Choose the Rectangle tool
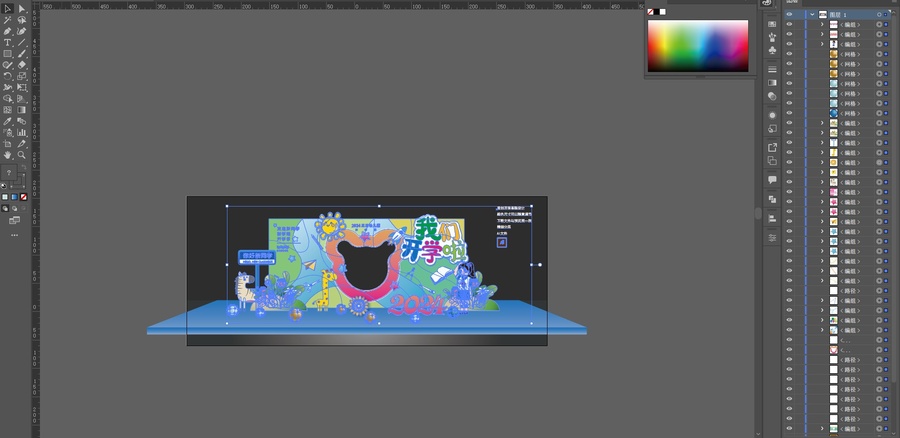The height and width of the screenshot is (438, 900). tap(7, 53)
